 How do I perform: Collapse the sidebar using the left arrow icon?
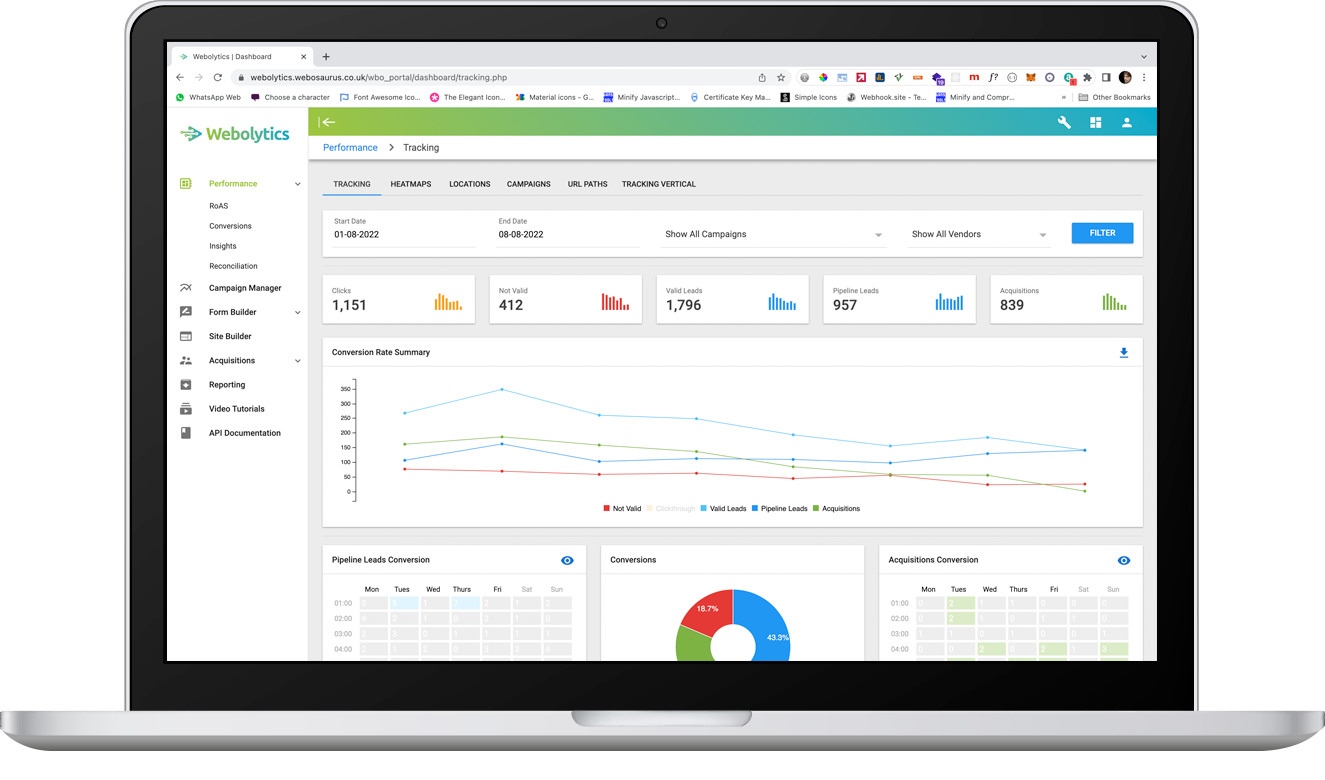point(328,122)
